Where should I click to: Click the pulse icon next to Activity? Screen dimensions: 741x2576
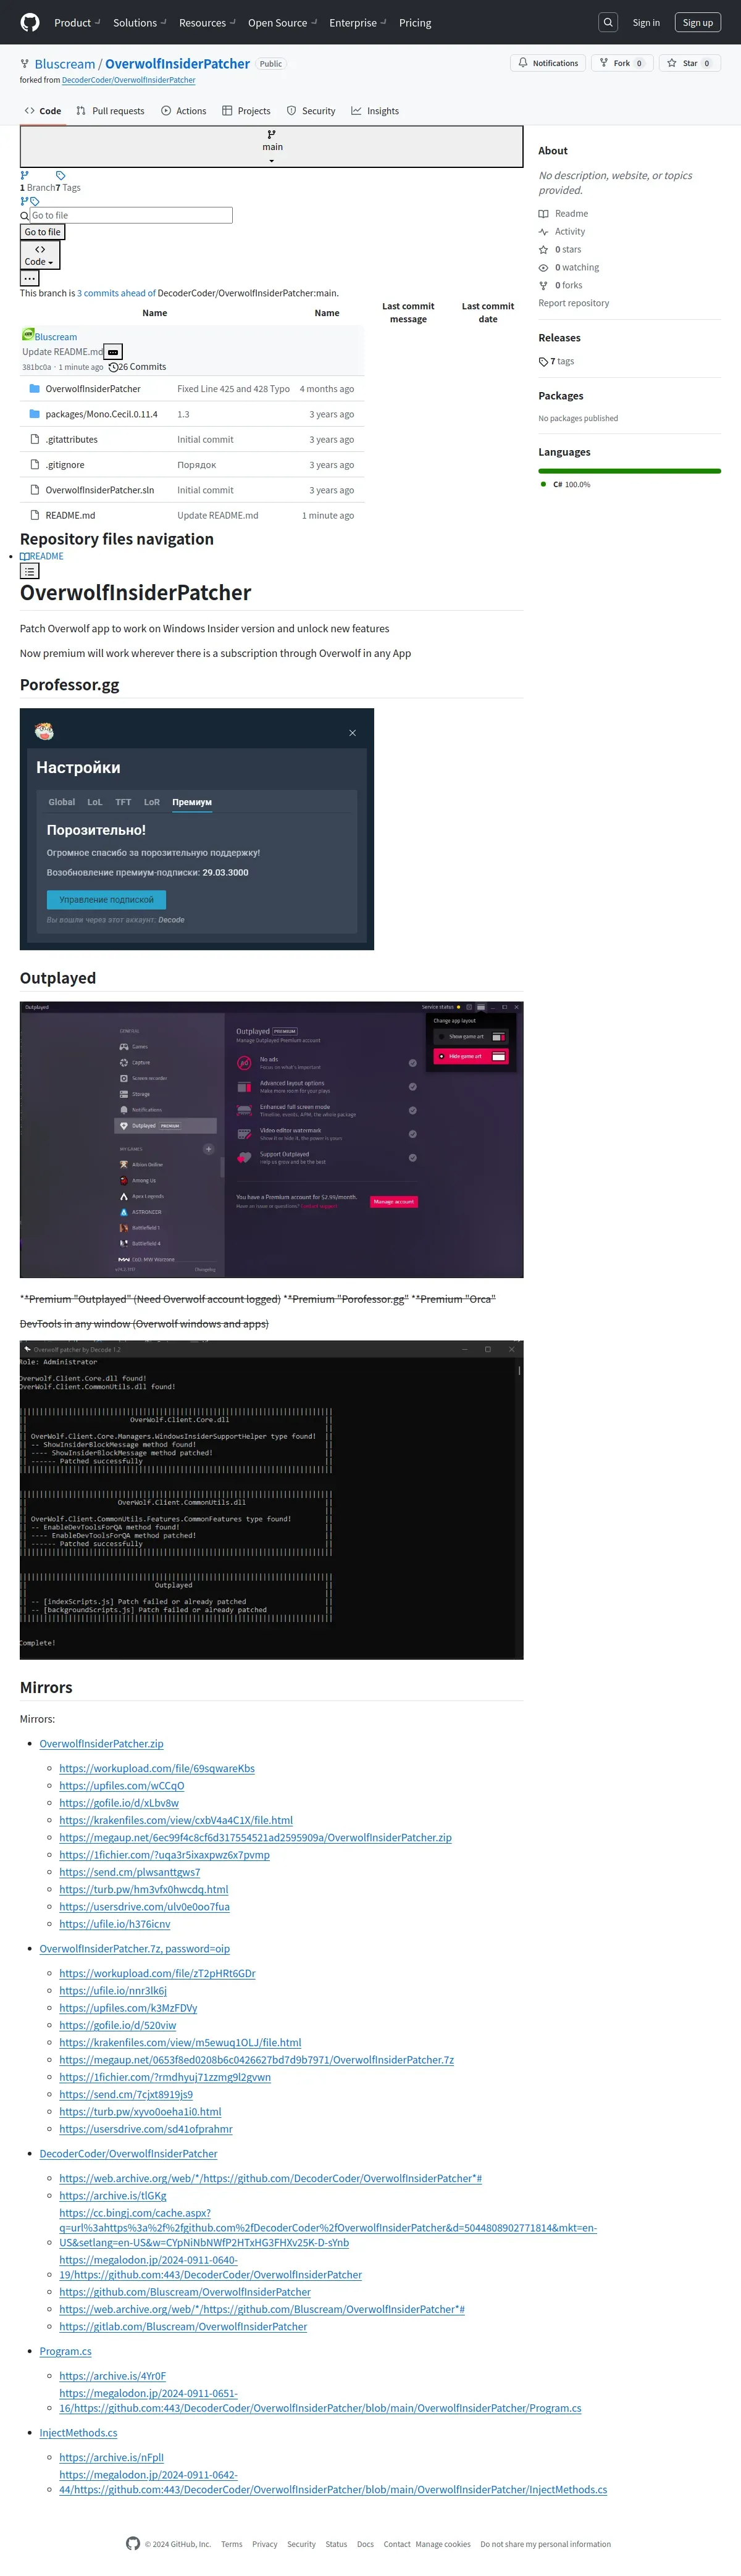(543, 232)
